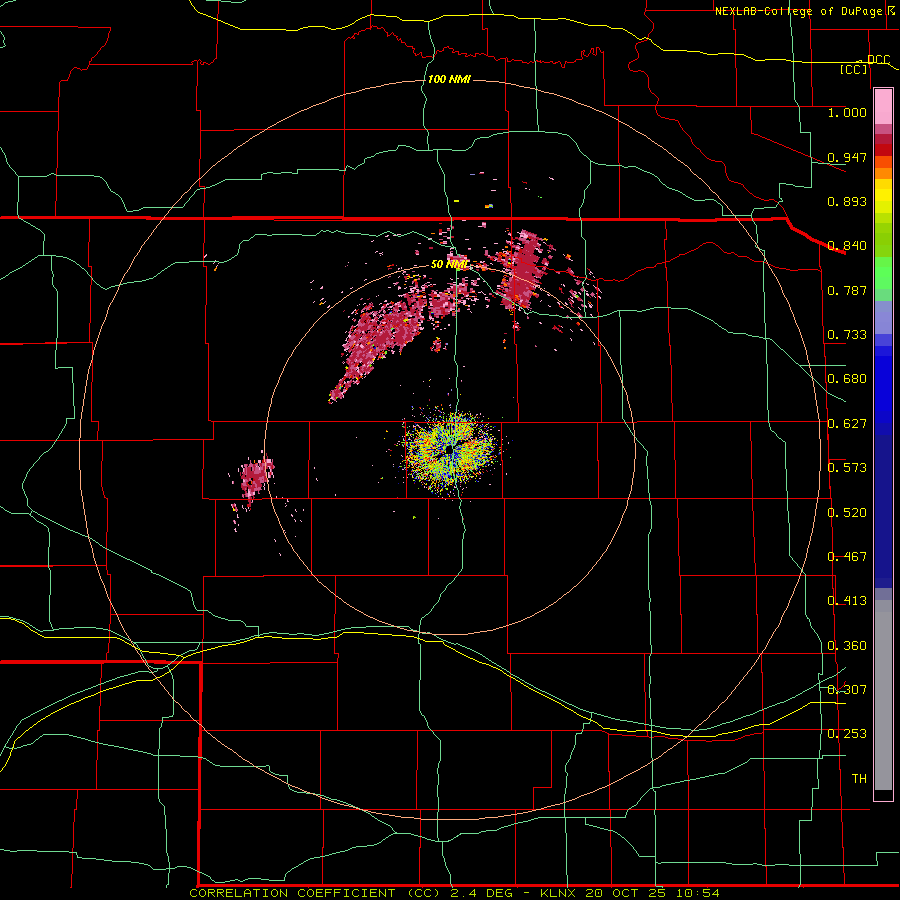Pick the bright green color bar segment
Screen dimensions: 900x900
click(x=883, y=273)
